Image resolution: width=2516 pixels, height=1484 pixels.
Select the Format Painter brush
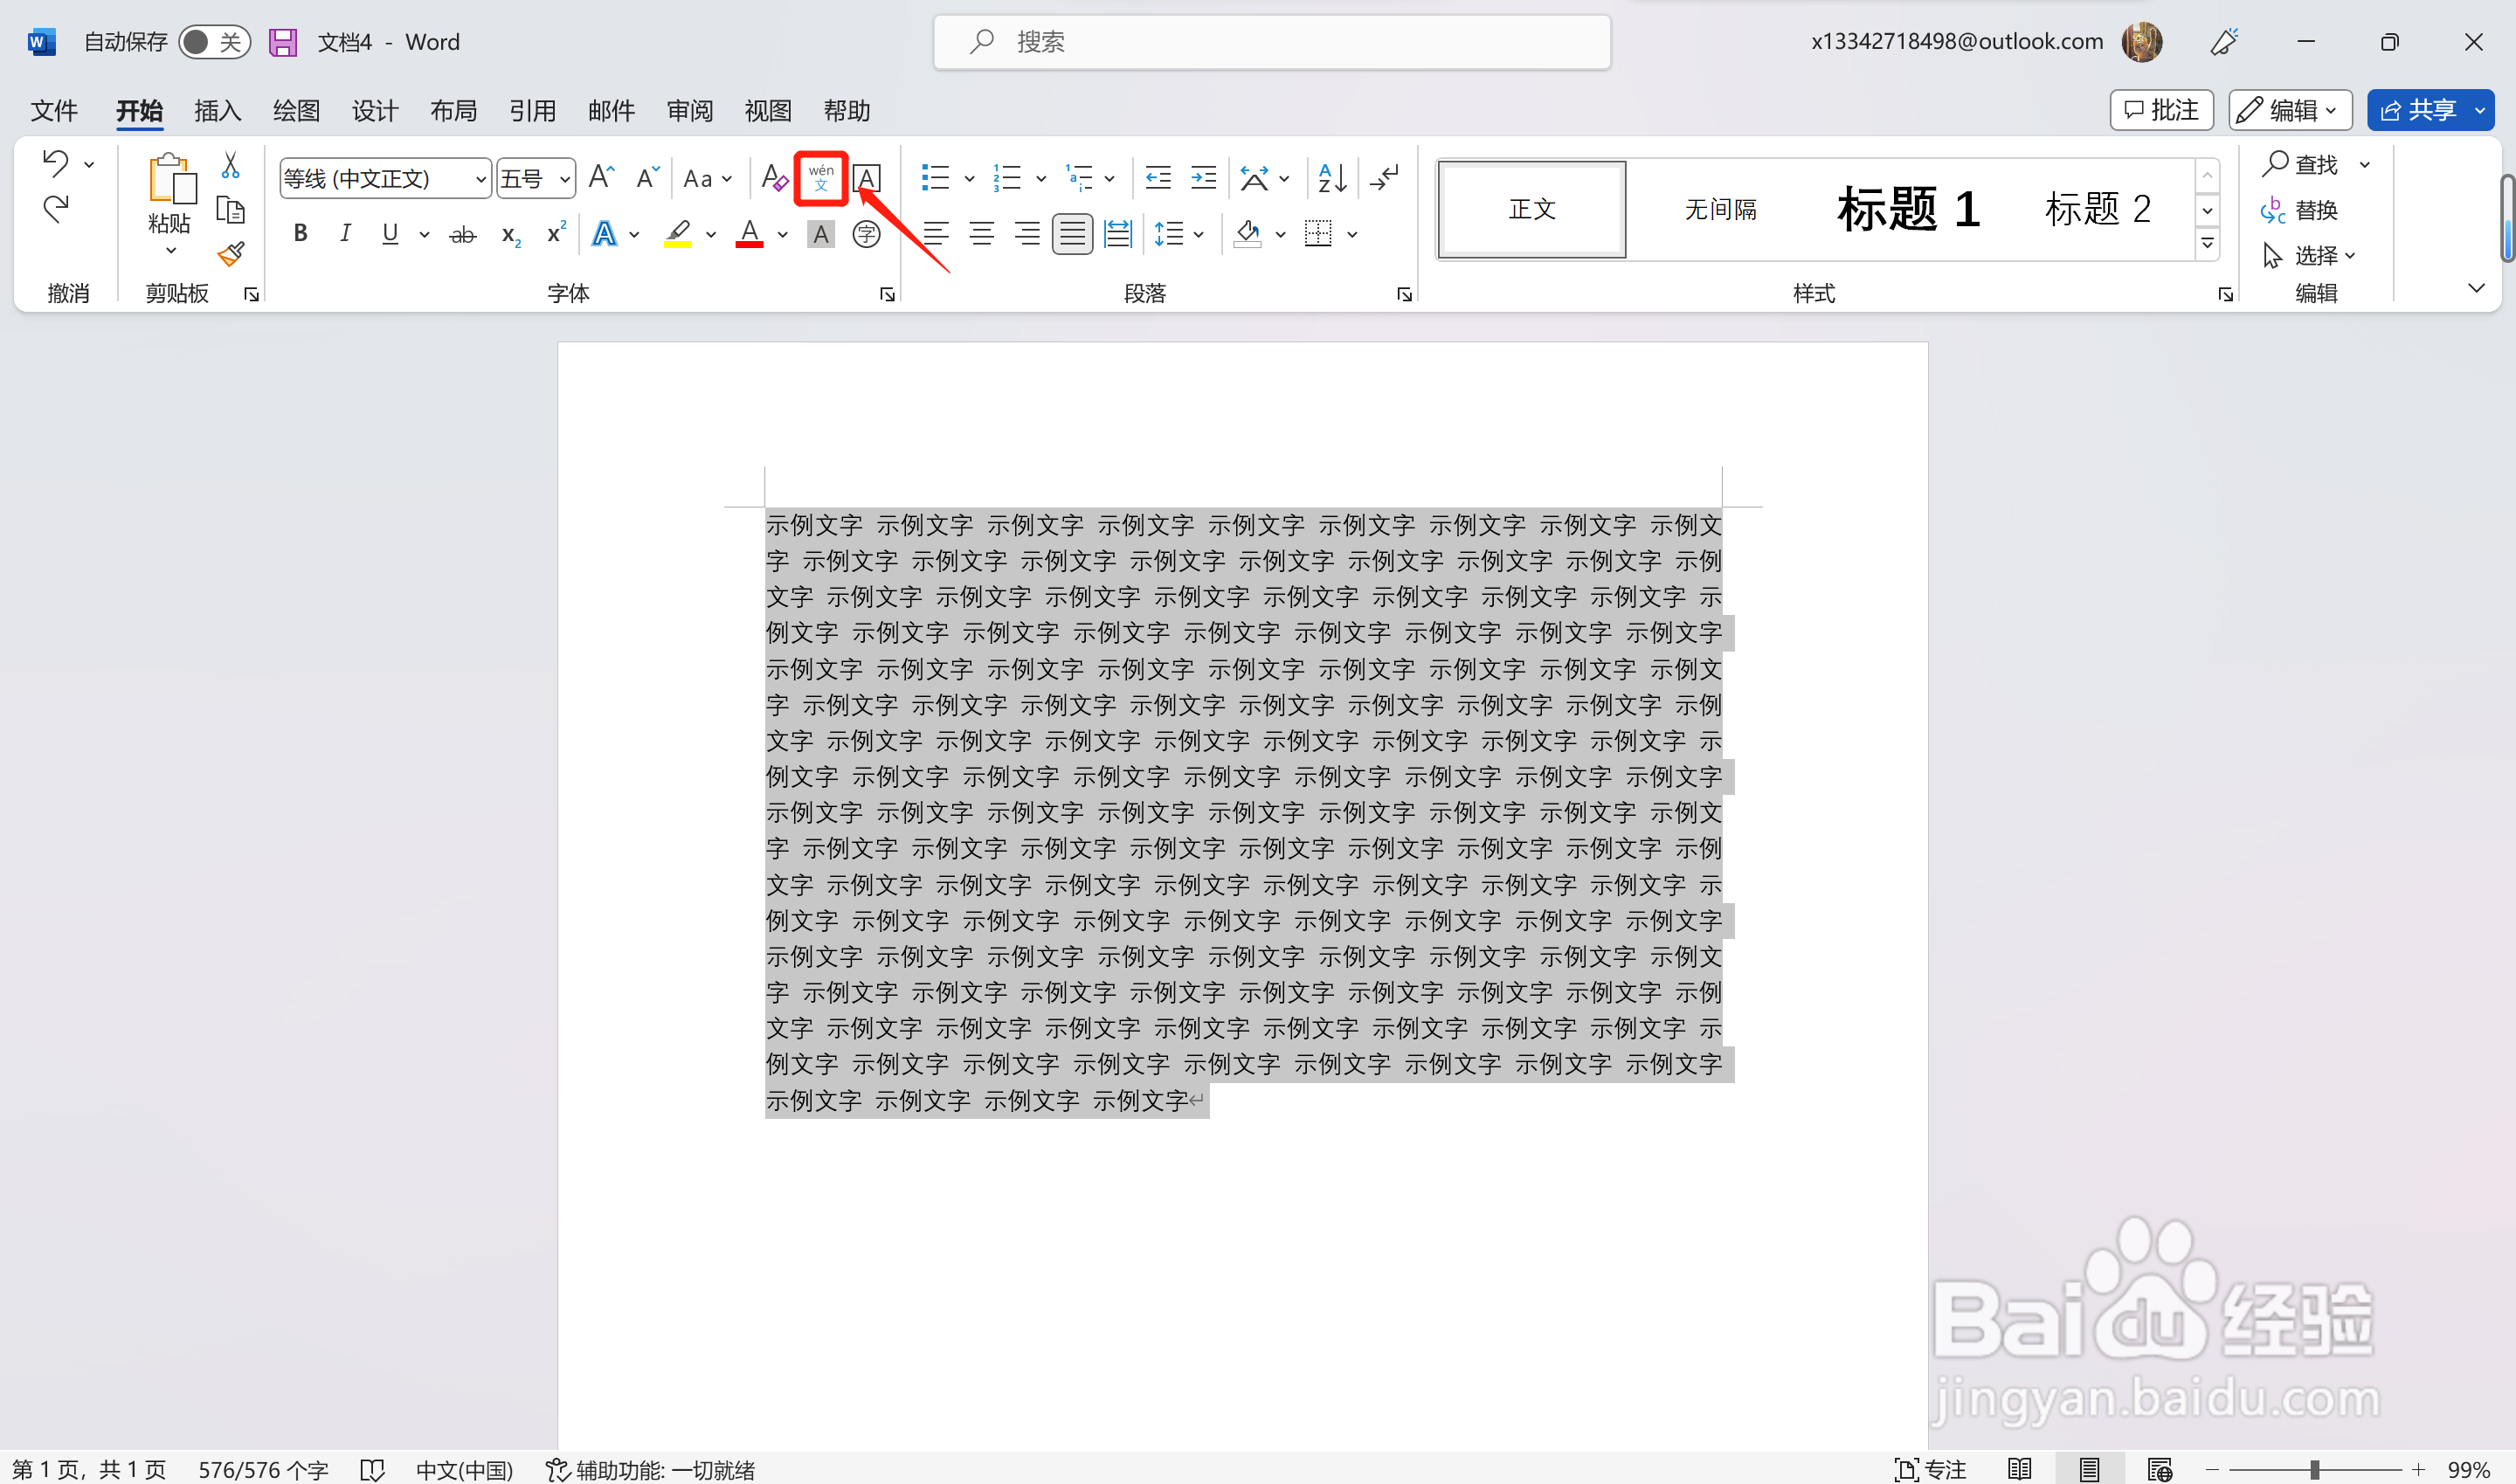[231, 254]
